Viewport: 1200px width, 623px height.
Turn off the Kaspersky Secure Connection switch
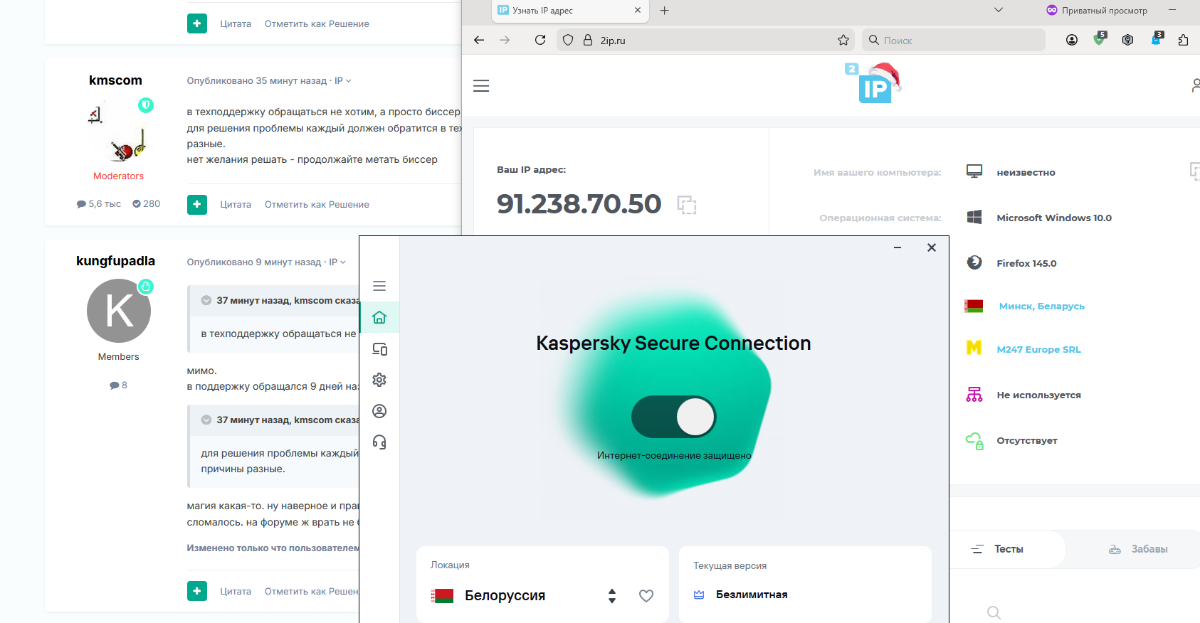point(673,417)
